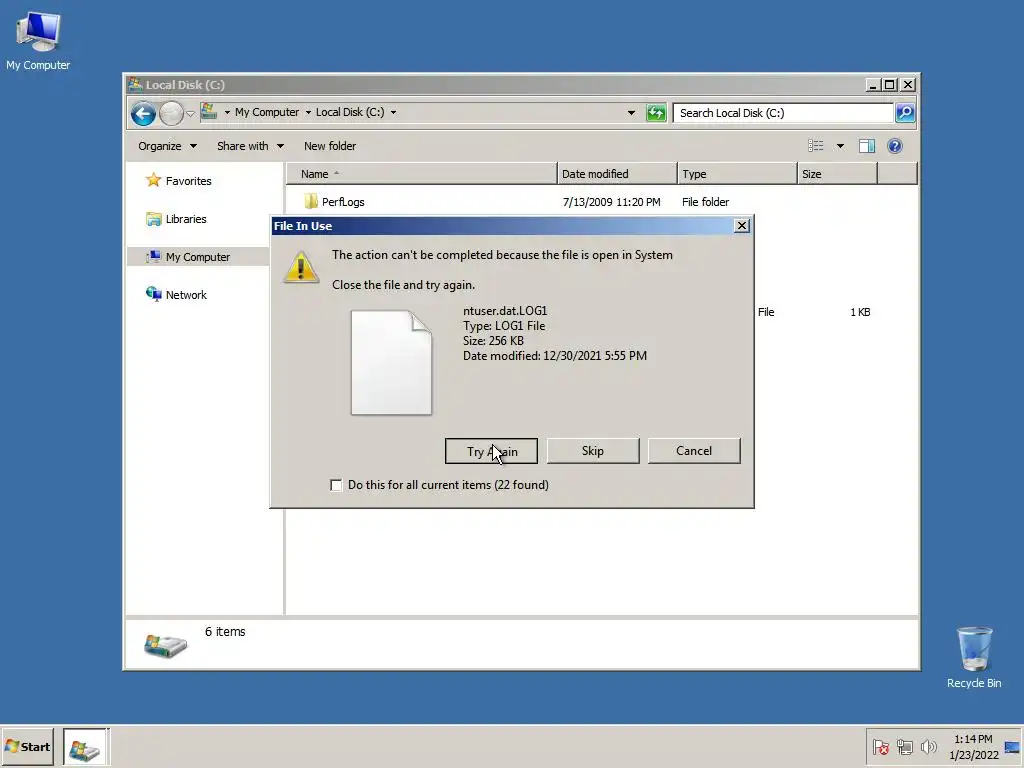Click the Cancel button in the dialog

click(694, 451)
